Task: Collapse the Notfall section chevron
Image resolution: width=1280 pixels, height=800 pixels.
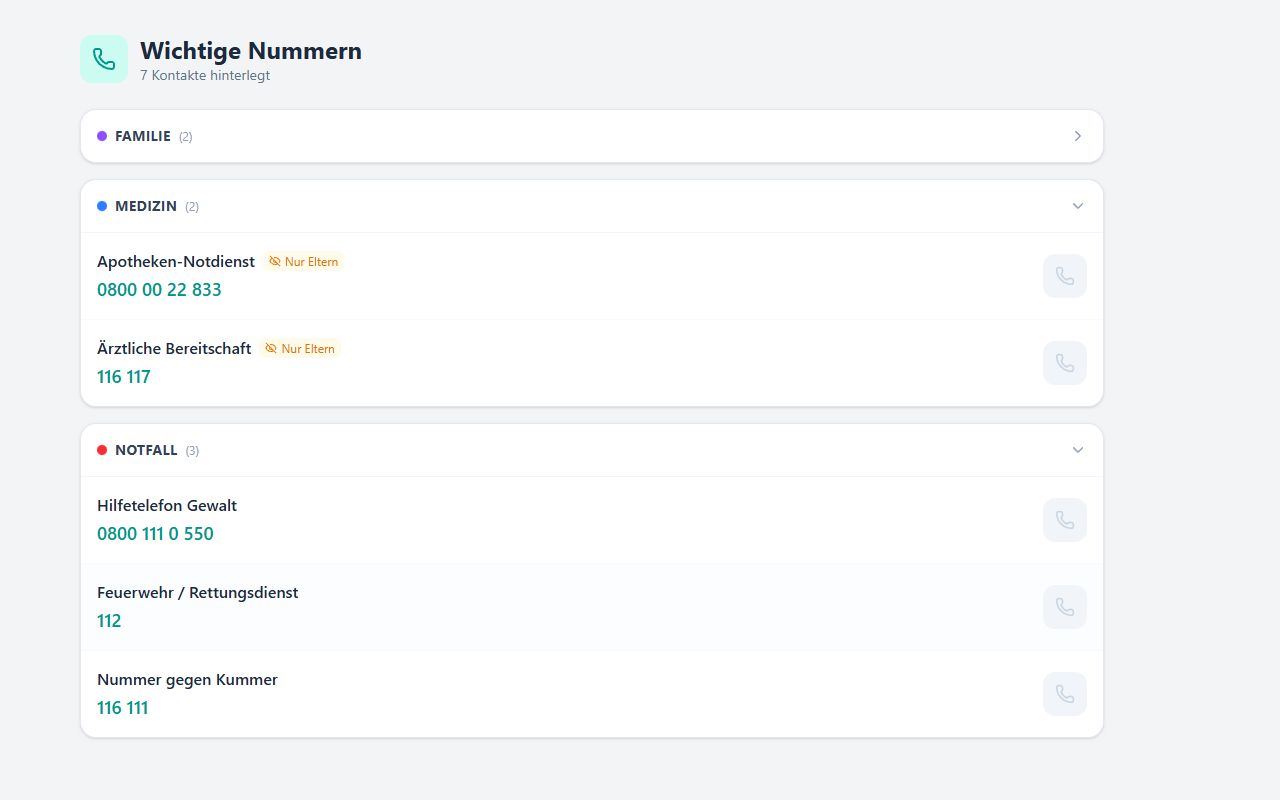Action: (x=1077, y=450)
